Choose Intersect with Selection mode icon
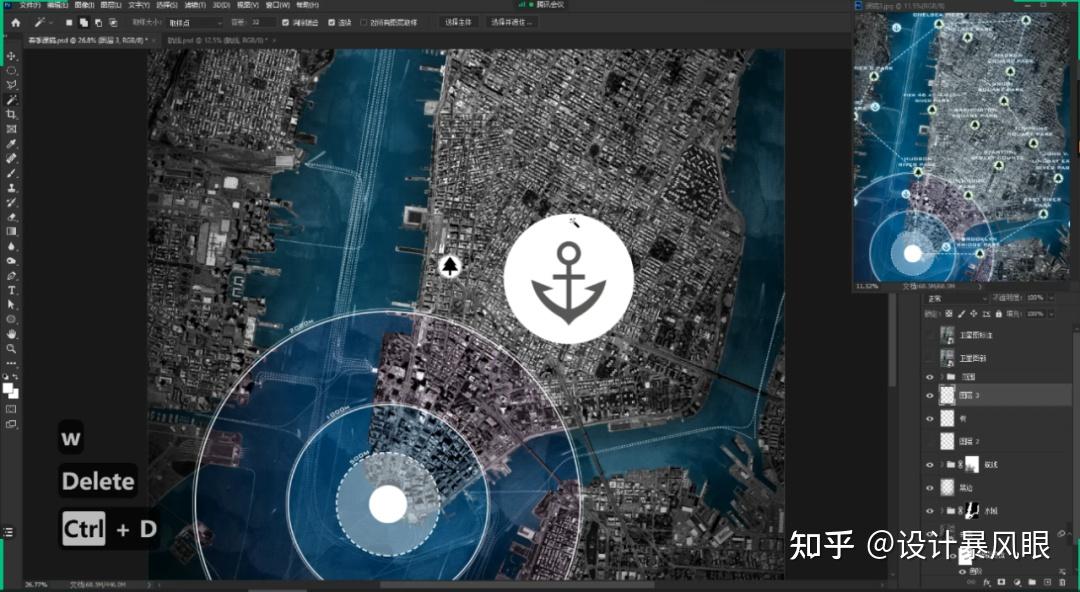 click(x=113, y=23)
